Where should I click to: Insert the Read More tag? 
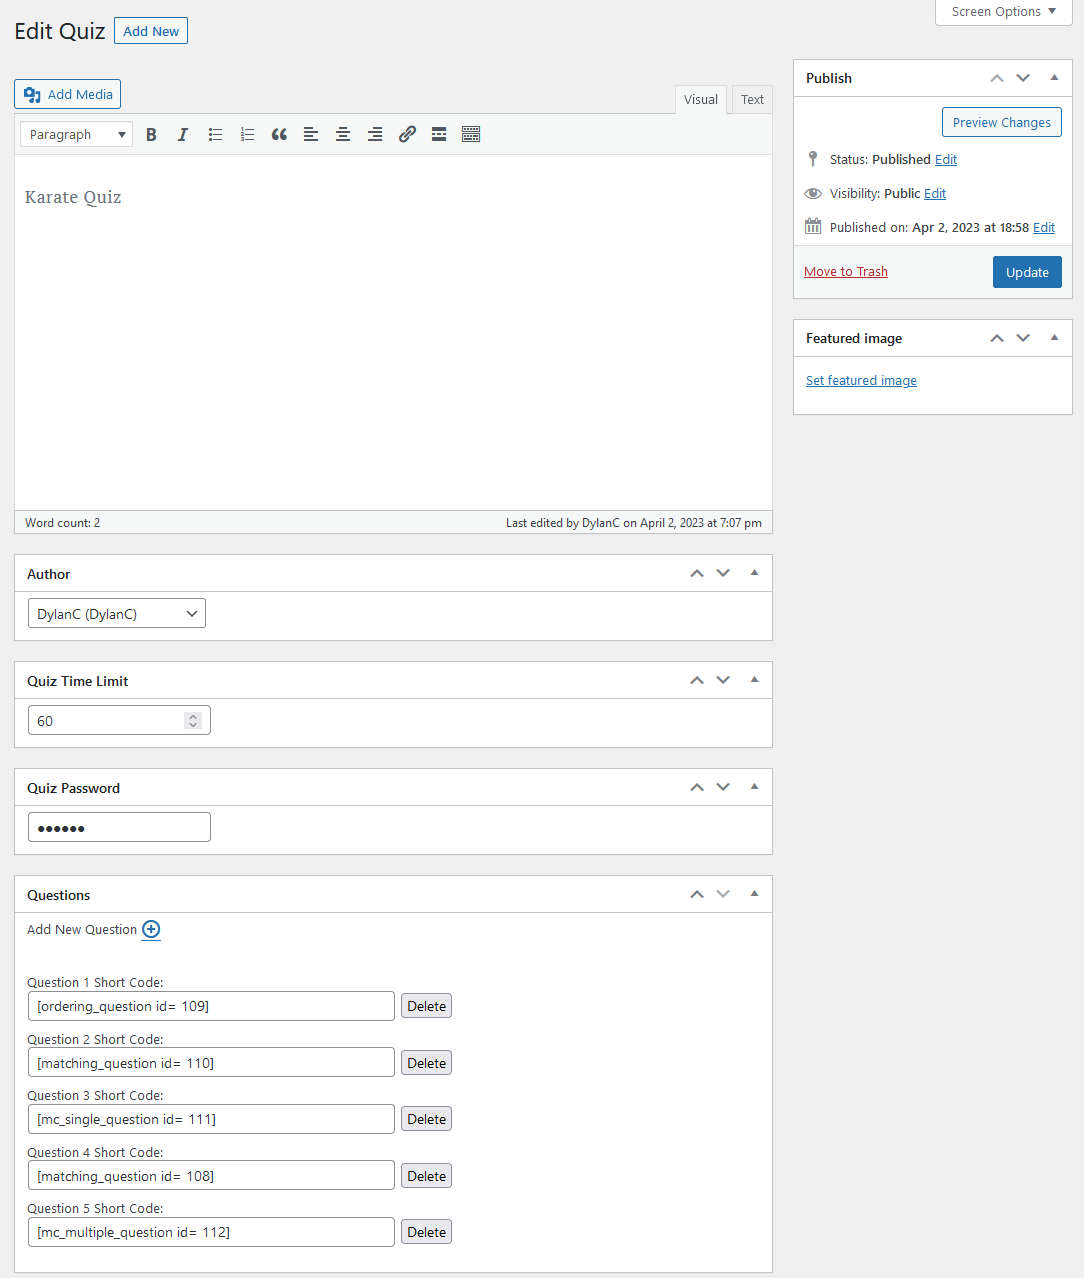439,135
